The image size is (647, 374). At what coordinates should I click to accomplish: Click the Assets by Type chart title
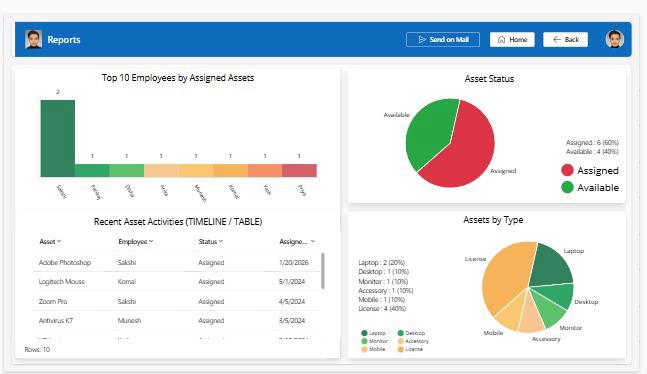[493, 220]
